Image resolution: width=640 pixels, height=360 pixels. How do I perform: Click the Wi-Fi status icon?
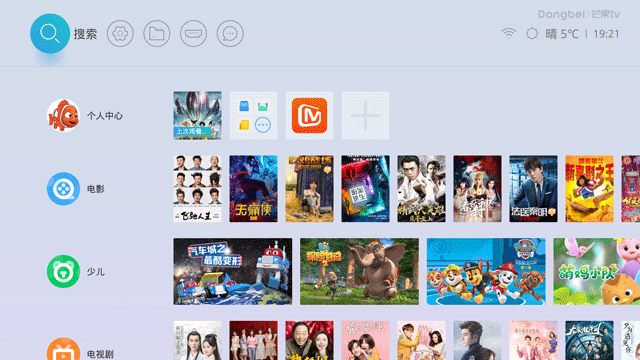[509, 33]
